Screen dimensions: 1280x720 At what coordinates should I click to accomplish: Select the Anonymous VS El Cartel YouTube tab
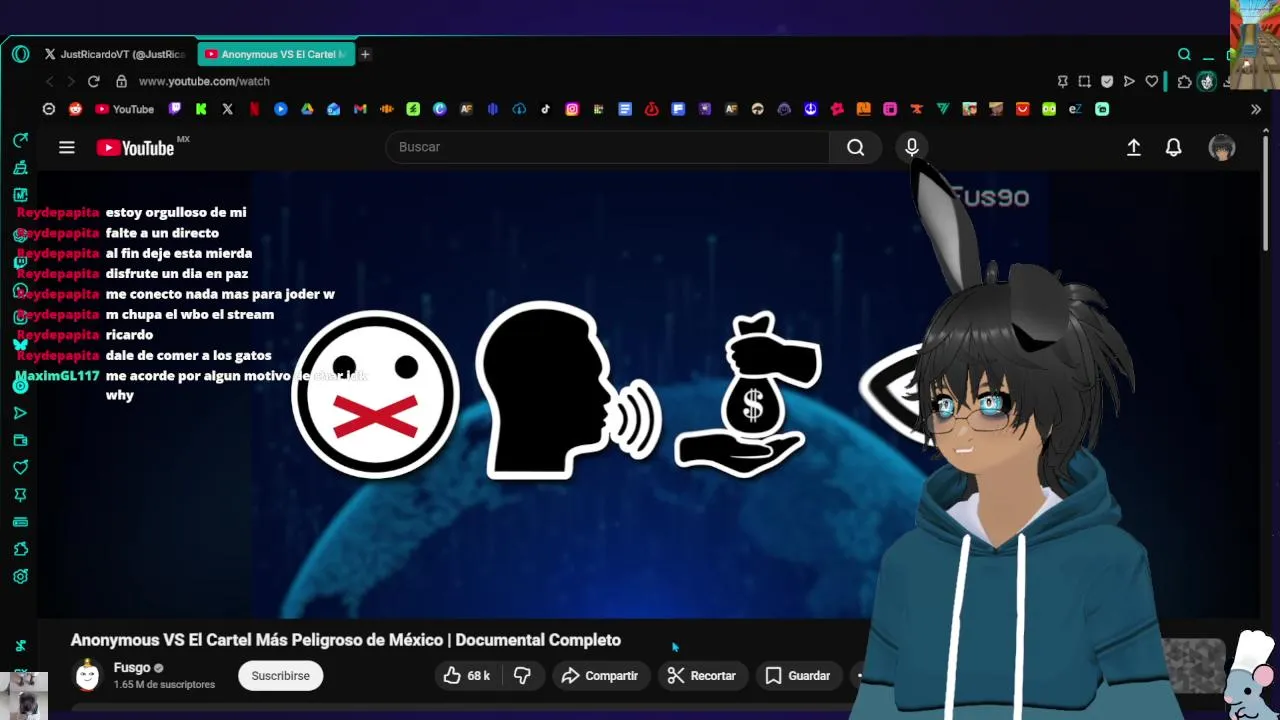276,54
